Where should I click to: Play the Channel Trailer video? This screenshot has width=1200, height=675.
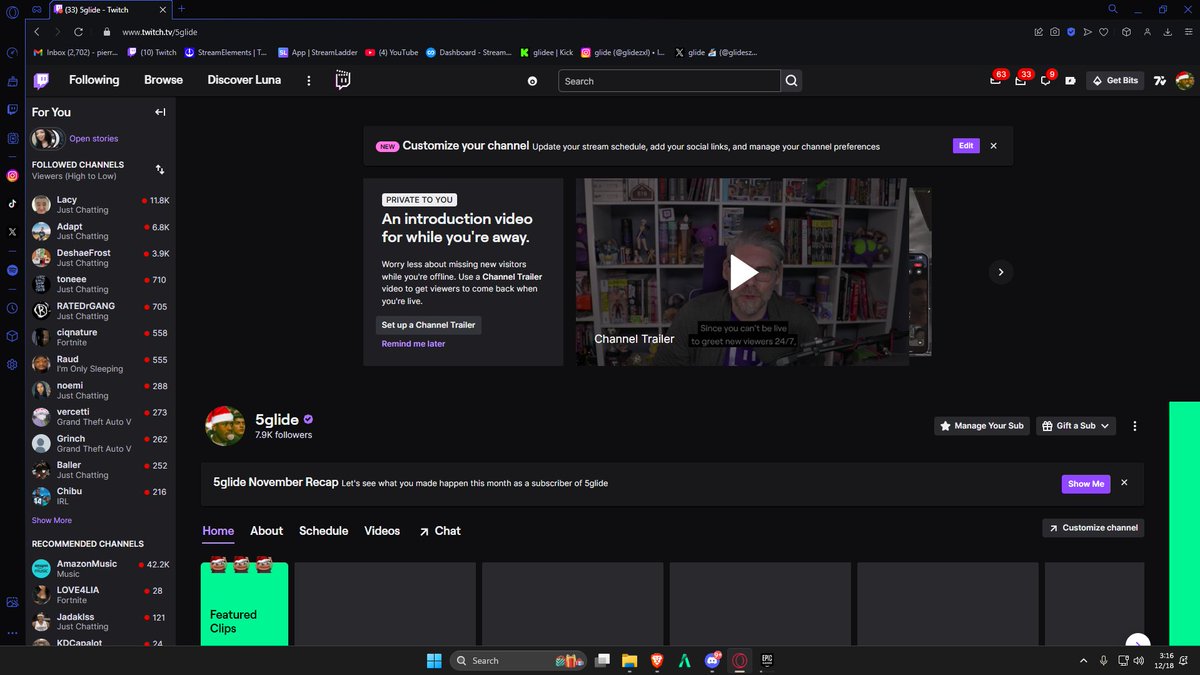pos(743,272)
